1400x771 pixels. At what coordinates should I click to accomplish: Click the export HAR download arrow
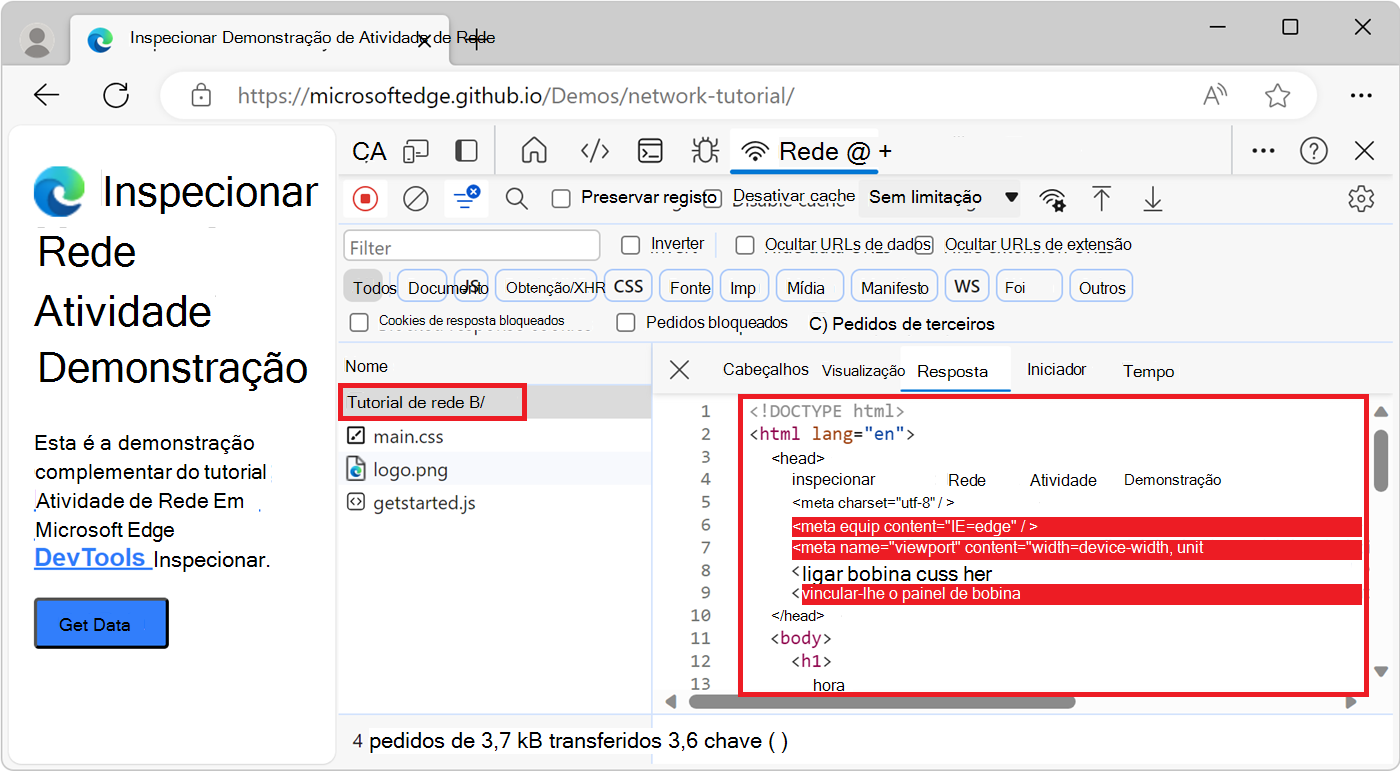pyautogui.click(x=1153, y=199)
